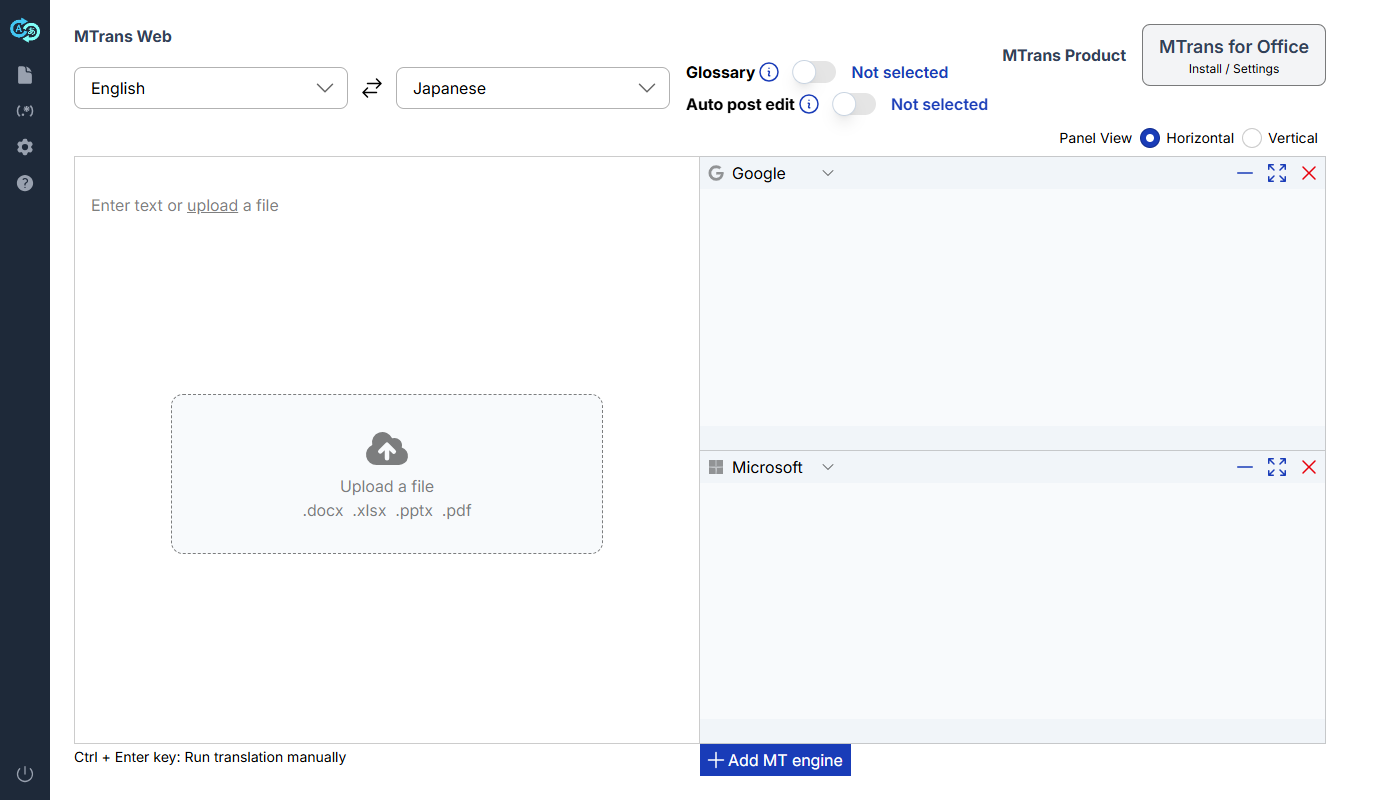Viewport: 1380px width, 800px height.
Task: Click Auto post edit's Not selected link
Action: coord(939,104)
